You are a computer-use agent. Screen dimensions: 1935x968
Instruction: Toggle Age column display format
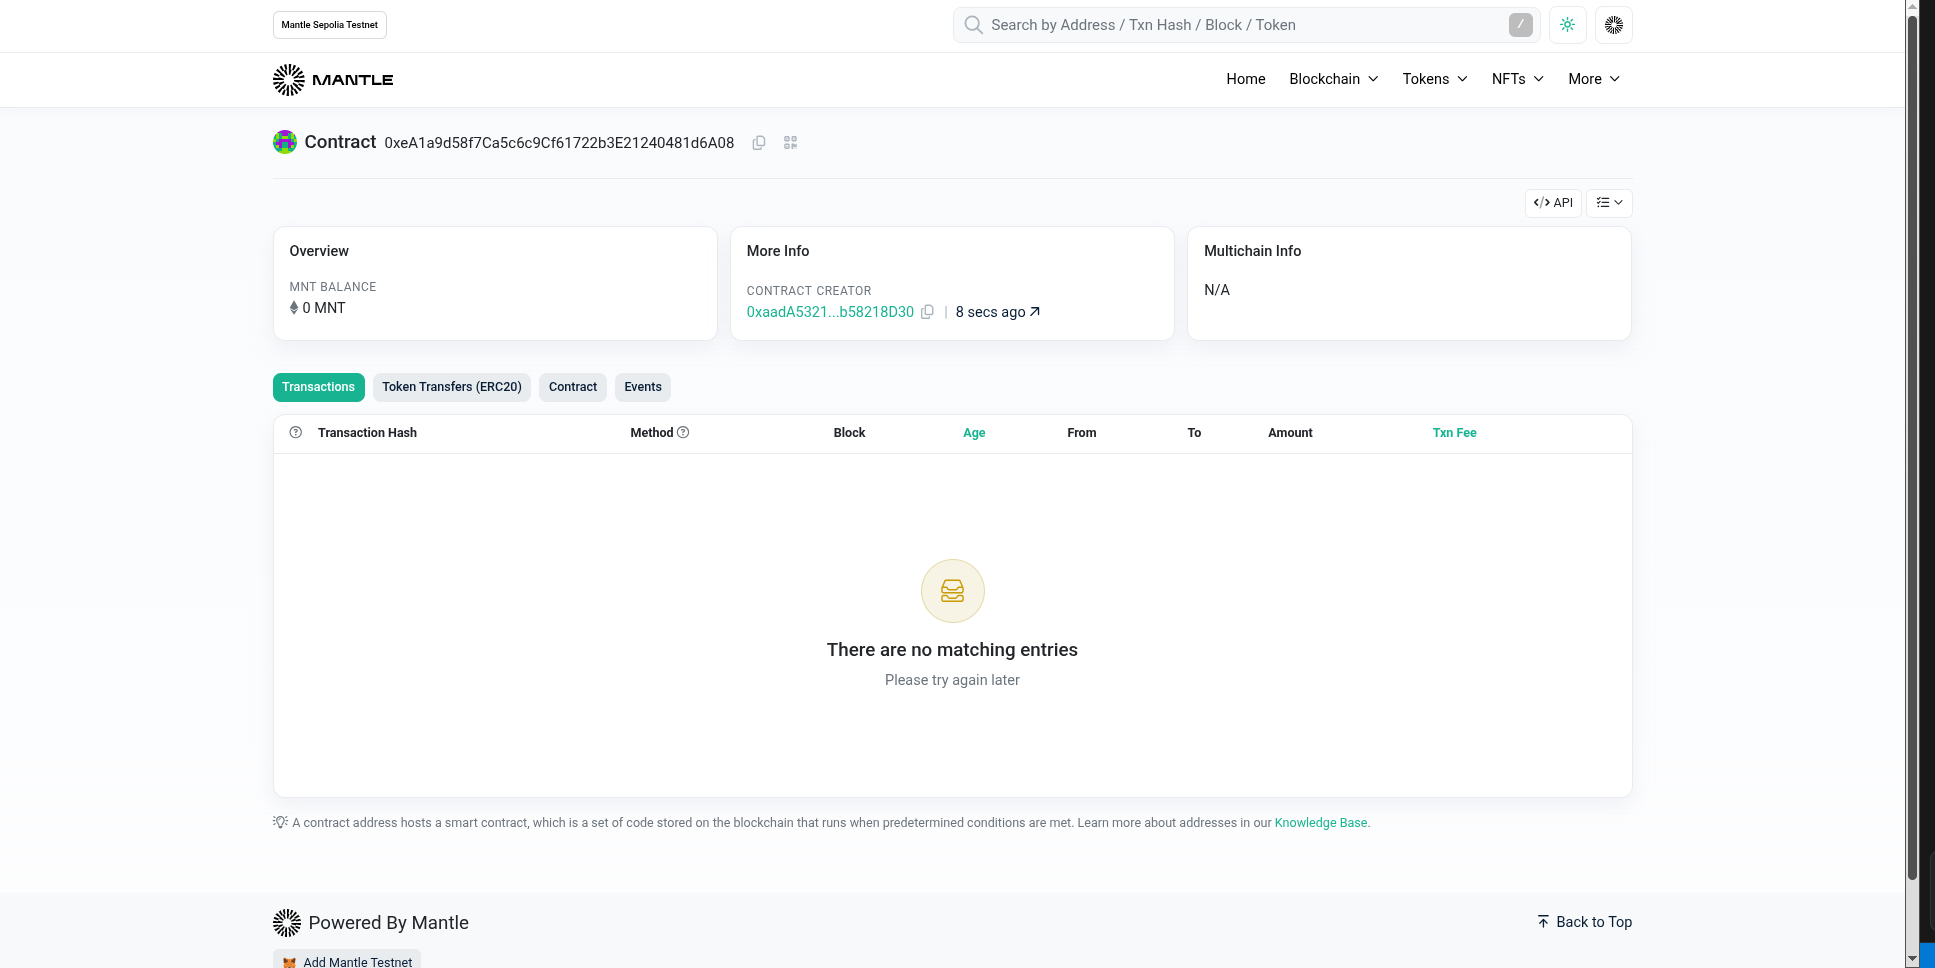(x=973, y=433)
